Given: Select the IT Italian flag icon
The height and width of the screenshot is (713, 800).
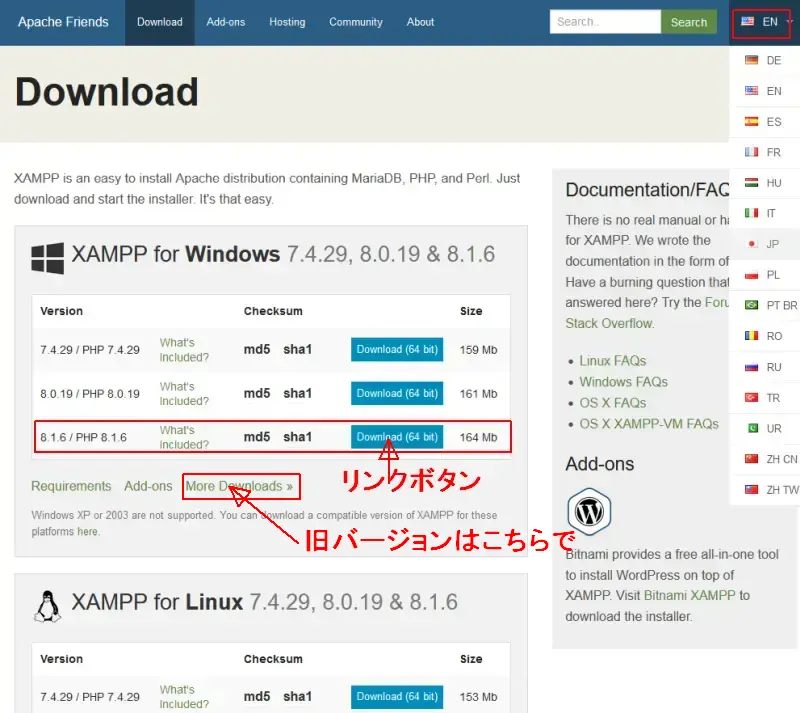Looking at the screenshot, I should 751,213.
